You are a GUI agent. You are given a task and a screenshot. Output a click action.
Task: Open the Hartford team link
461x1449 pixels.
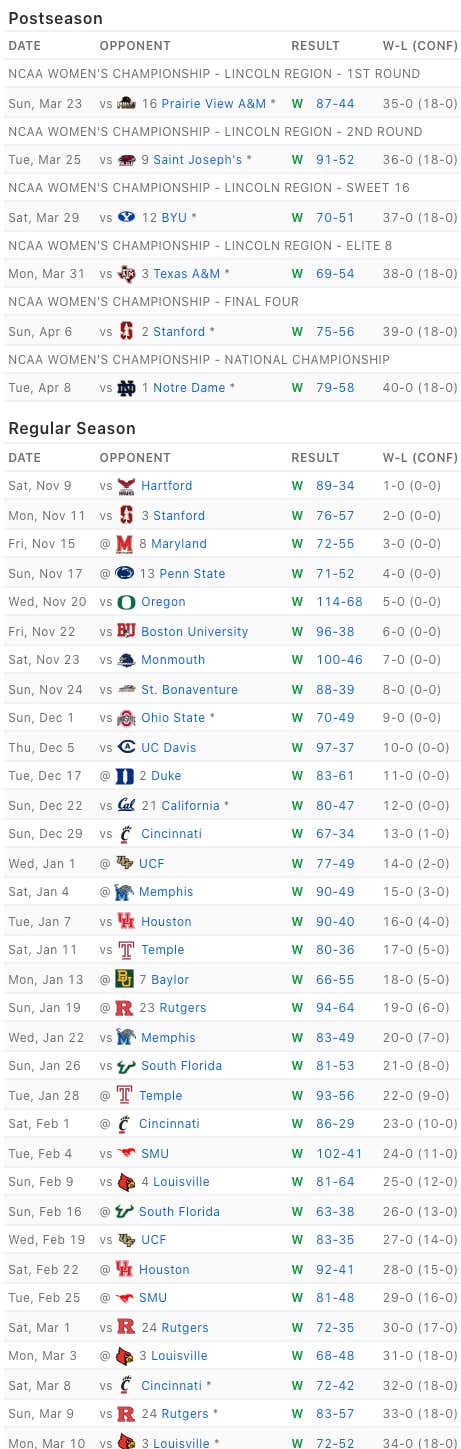tap(166, 486)
